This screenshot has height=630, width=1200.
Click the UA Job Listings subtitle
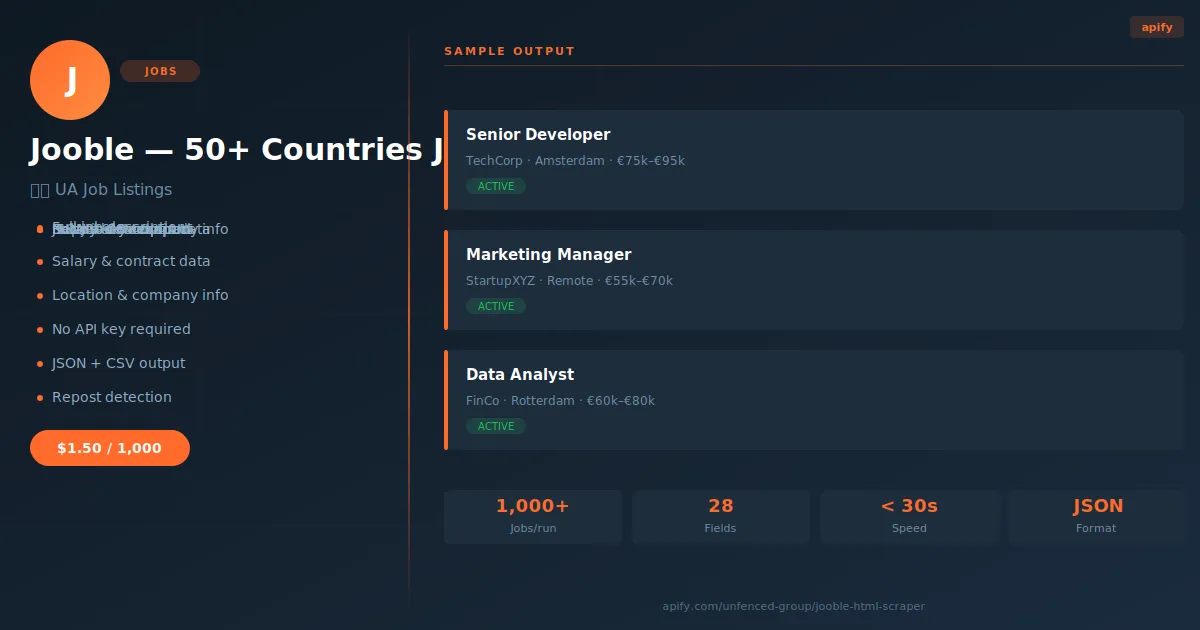(x=101, y=189)
